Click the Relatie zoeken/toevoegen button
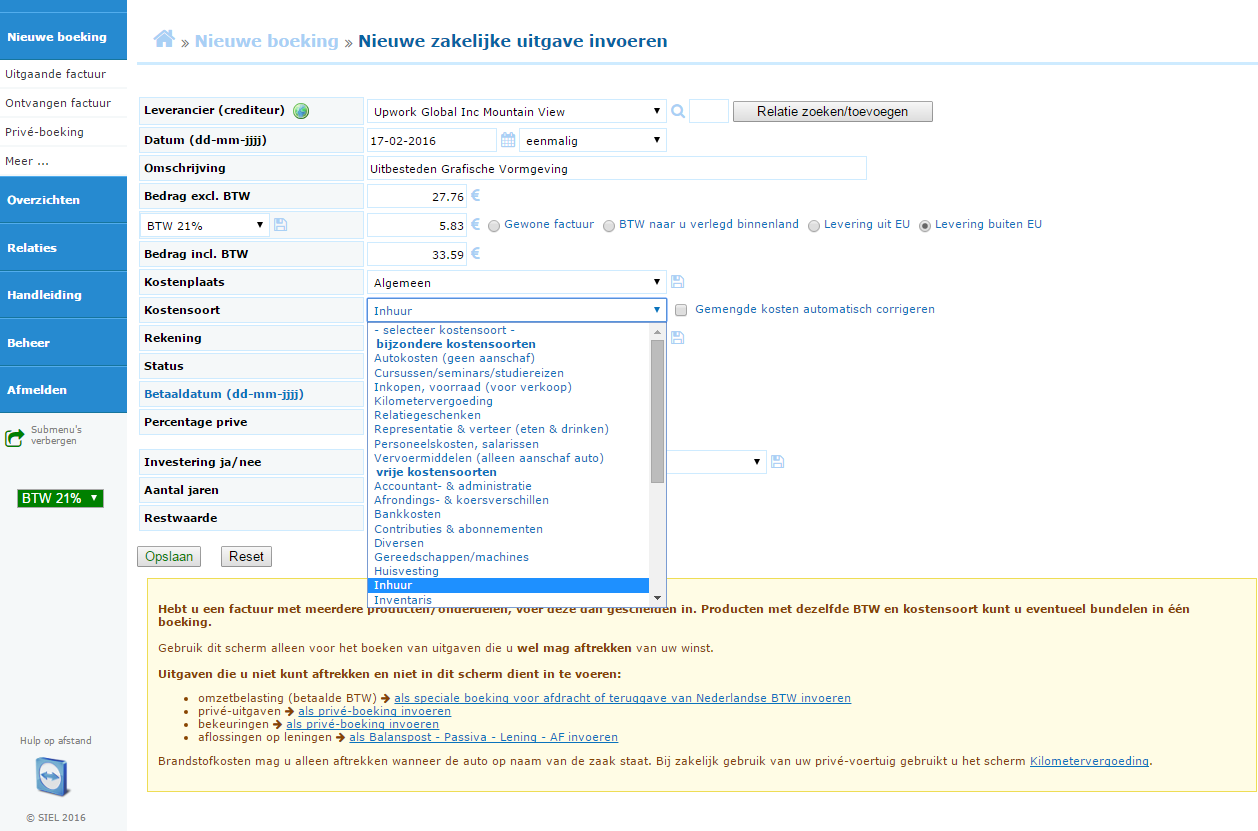Image resolution: width=1258 pixels, height=831 pixels. tap(832, 111)
